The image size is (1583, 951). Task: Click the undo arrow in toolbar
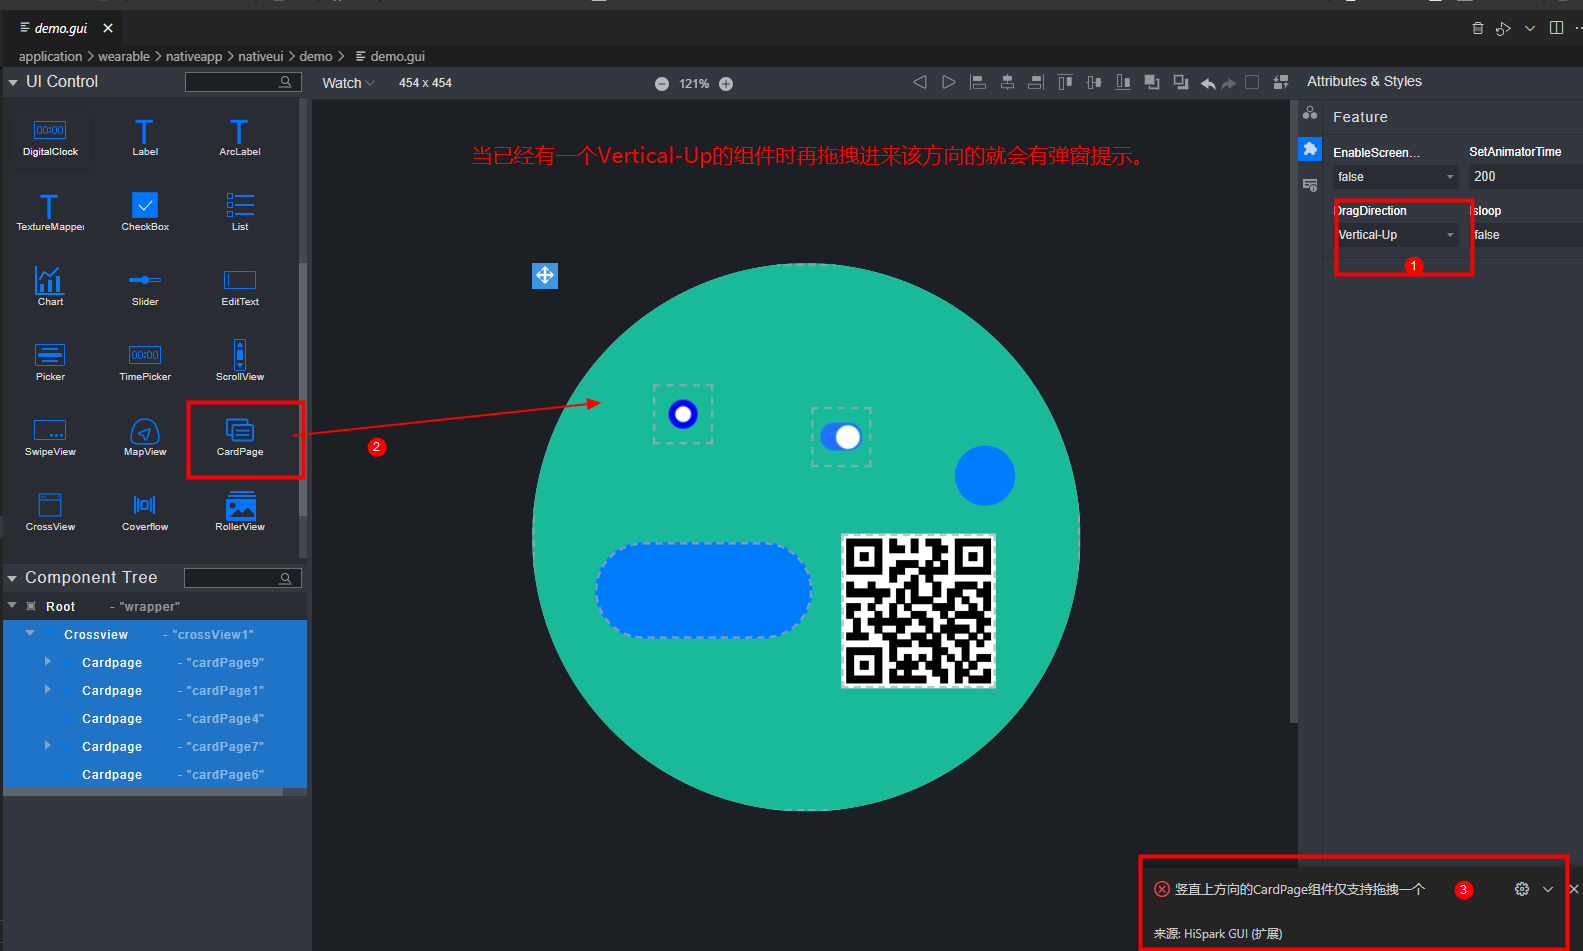point(1208,83)
